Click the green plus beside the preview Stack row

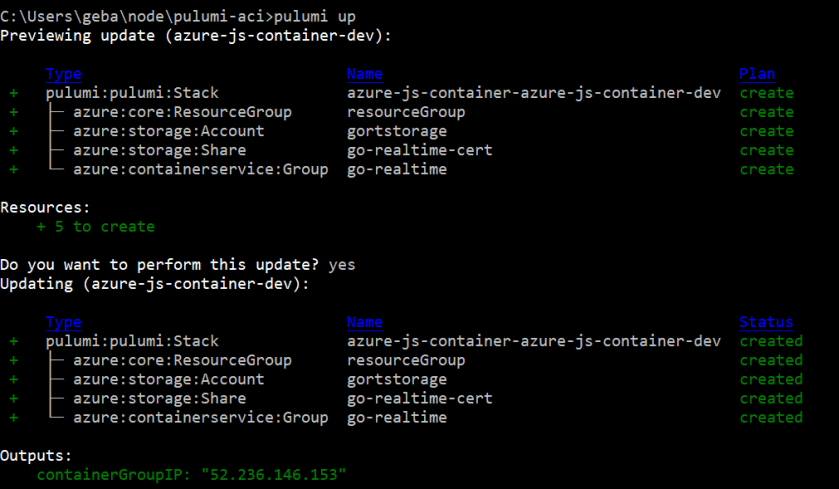coord(14,93)
